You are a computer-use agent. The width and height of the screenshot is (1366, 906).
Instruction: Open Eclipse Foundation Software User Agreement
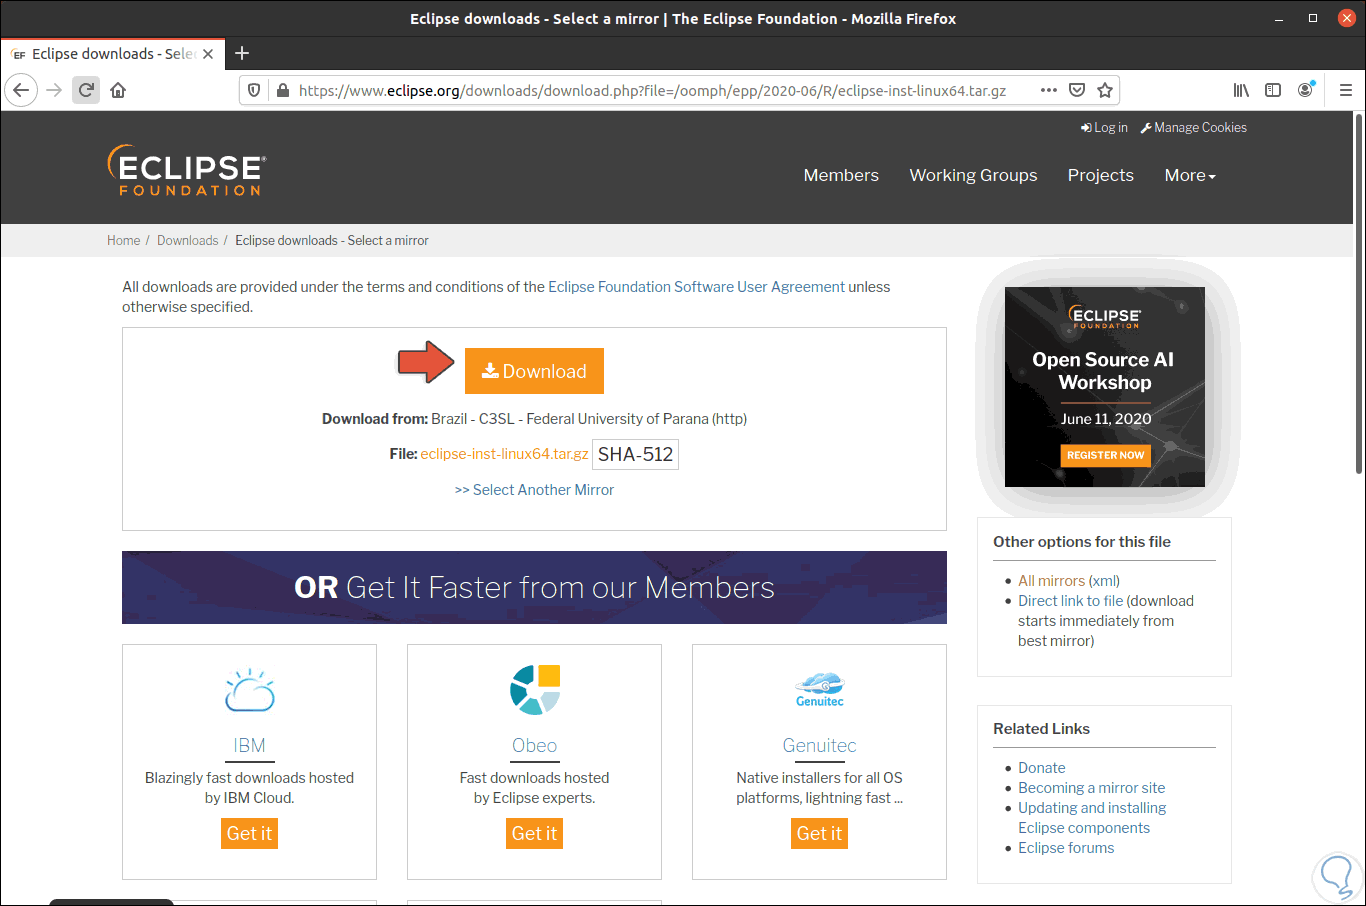(x=697, y=287)
